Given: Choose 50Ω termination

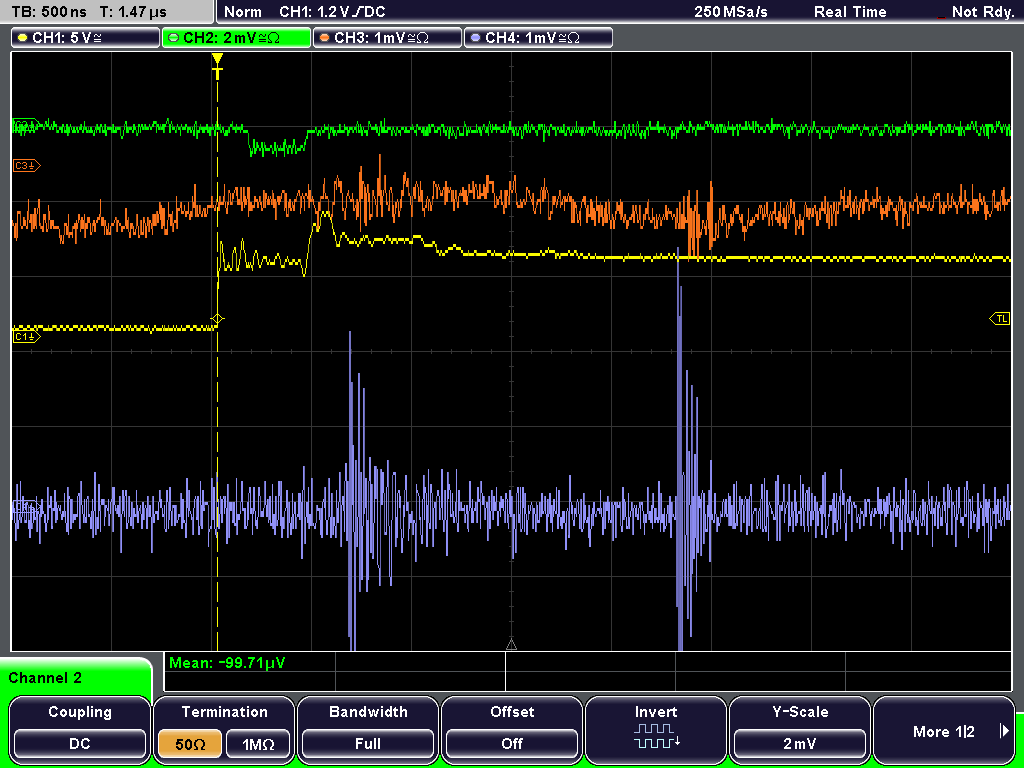Looking at the screenshot, I should pyautogui.click(x=190, y=744).
